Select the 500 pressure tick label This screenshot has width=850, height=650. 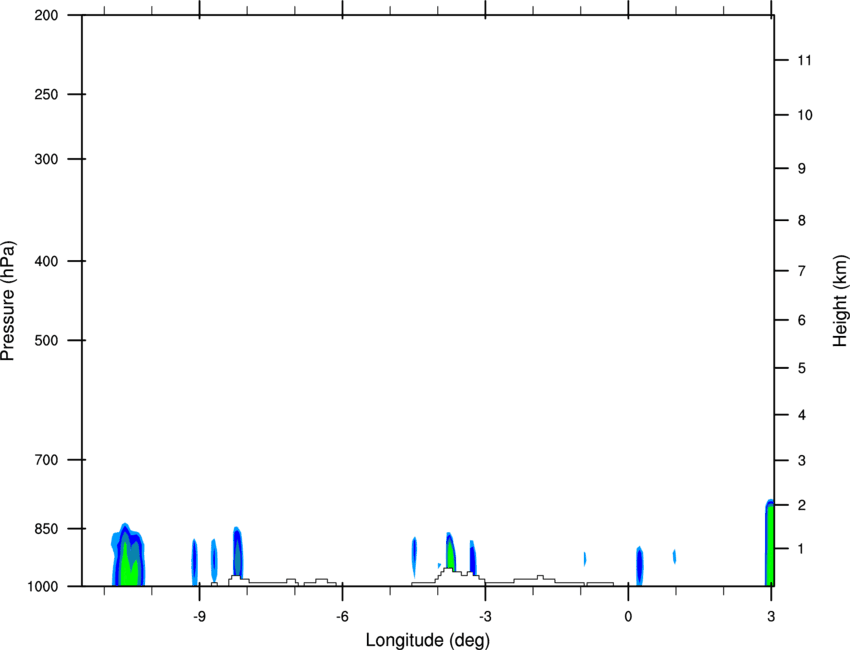(46, 340)
